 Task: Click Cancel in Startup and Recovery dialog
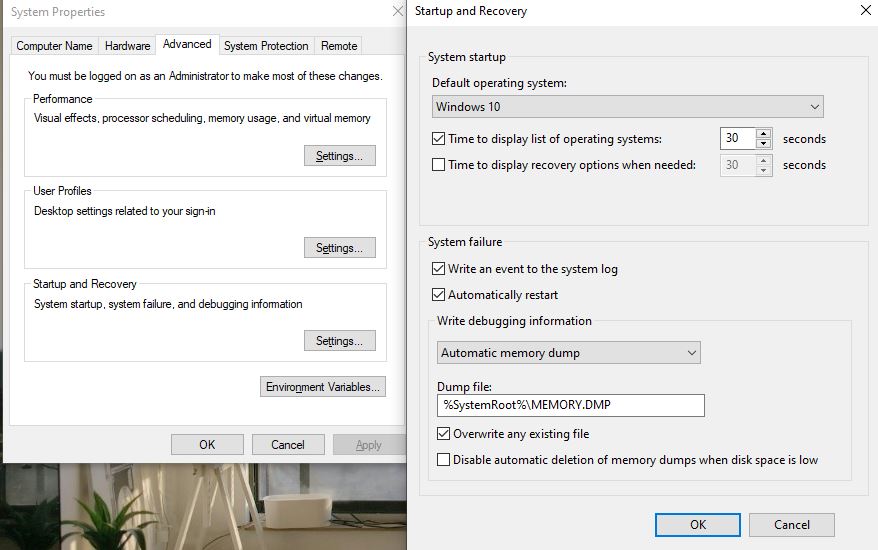[792, 525]
